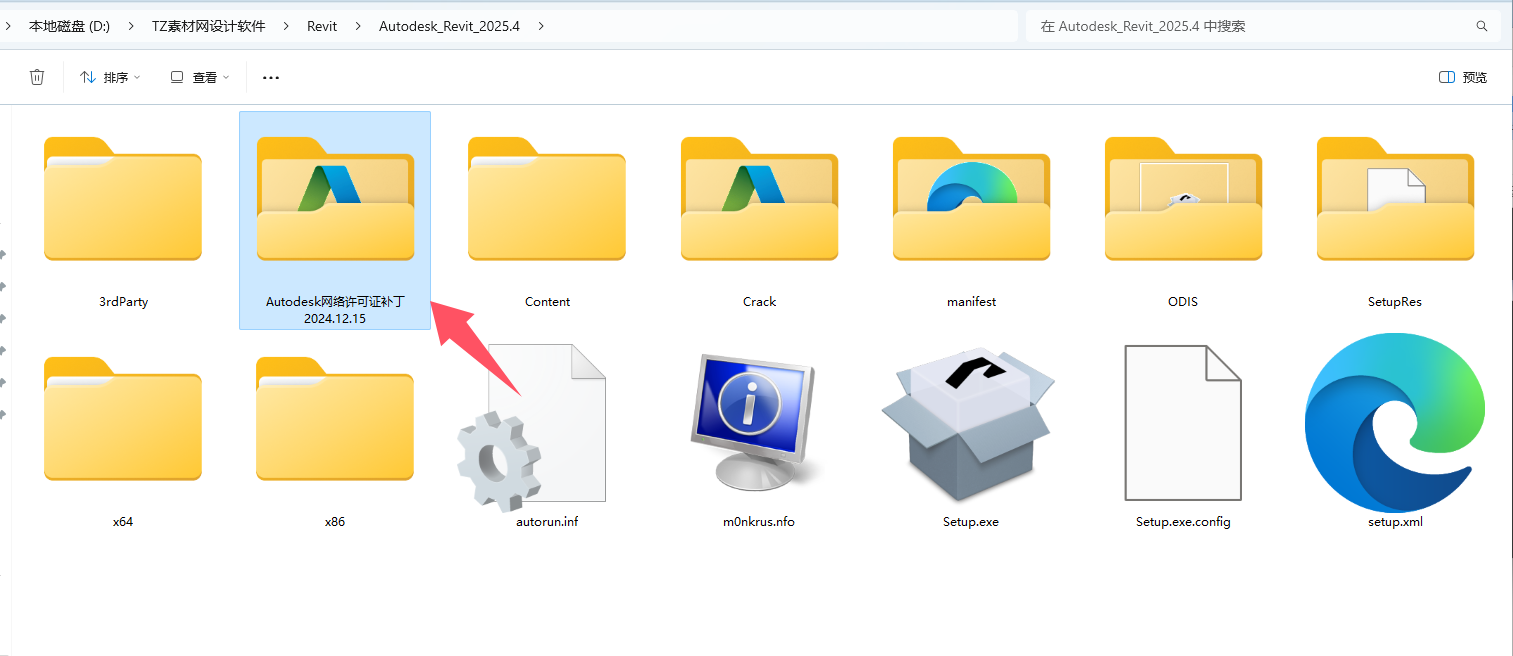The height and width of the screenshot is (656, 1513).
Task: Select the x64 folder icon
Action: 123,418
